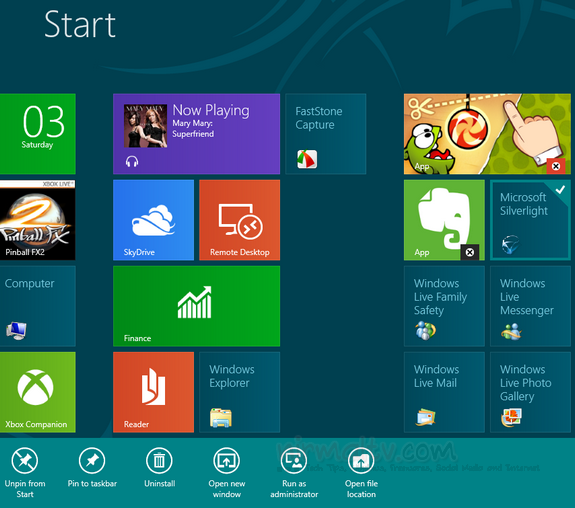Click the Now Playing music tile
The image size is (575, 508).
(197, 134)
